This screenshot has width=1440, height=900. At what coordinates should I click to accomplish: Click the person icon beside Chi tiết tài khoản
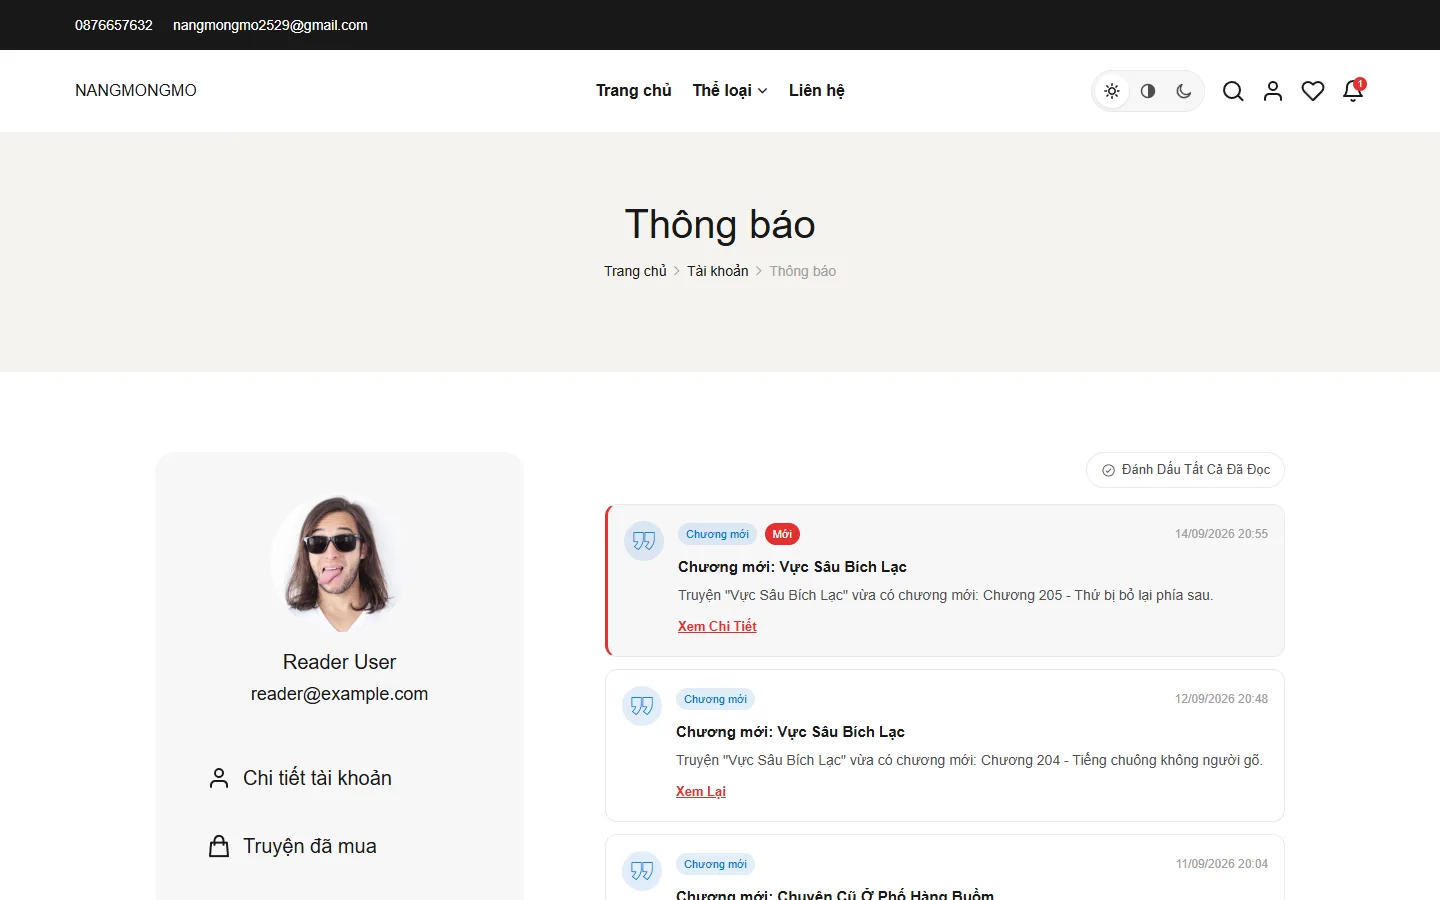point(219,778)
